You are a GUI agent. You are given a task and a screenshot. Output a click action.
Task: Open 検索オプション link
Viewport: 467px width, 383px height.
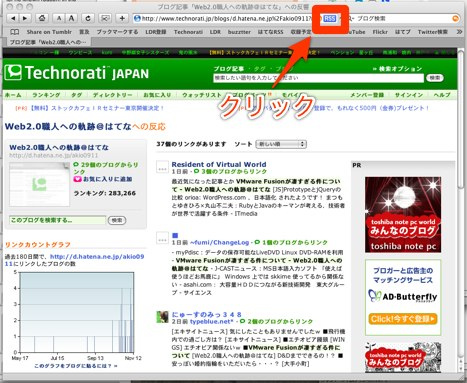pyautogui.click(x=397, y=69)
